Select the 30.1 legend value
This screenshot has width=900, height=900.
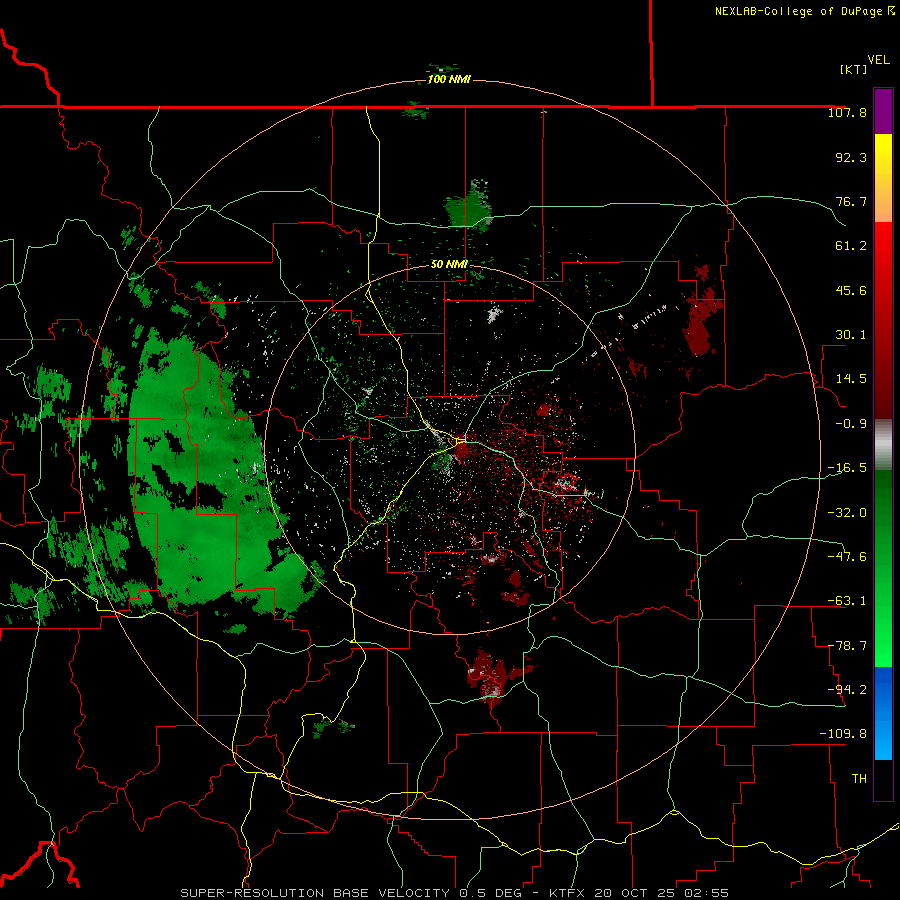[x=851, y=335]
